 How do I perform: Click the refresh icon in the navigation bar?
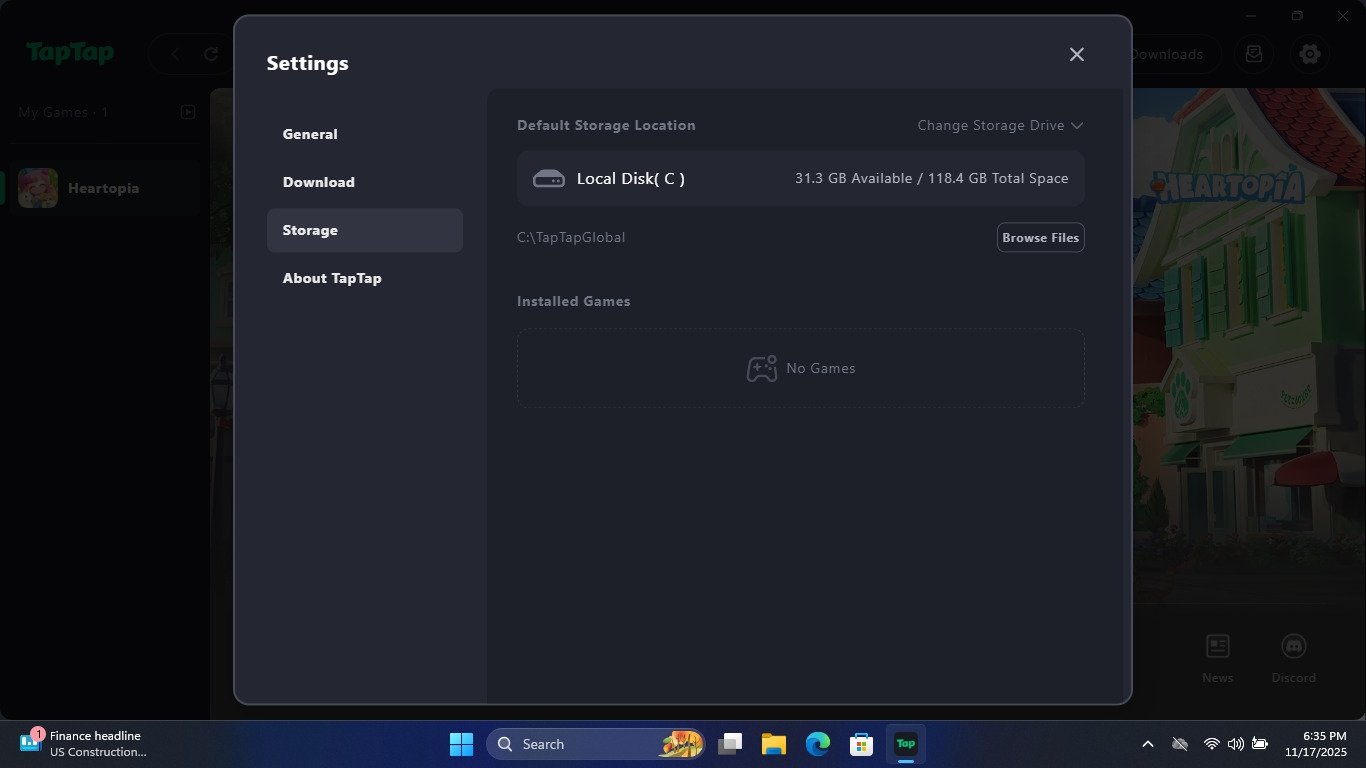[x=209, y=54]
